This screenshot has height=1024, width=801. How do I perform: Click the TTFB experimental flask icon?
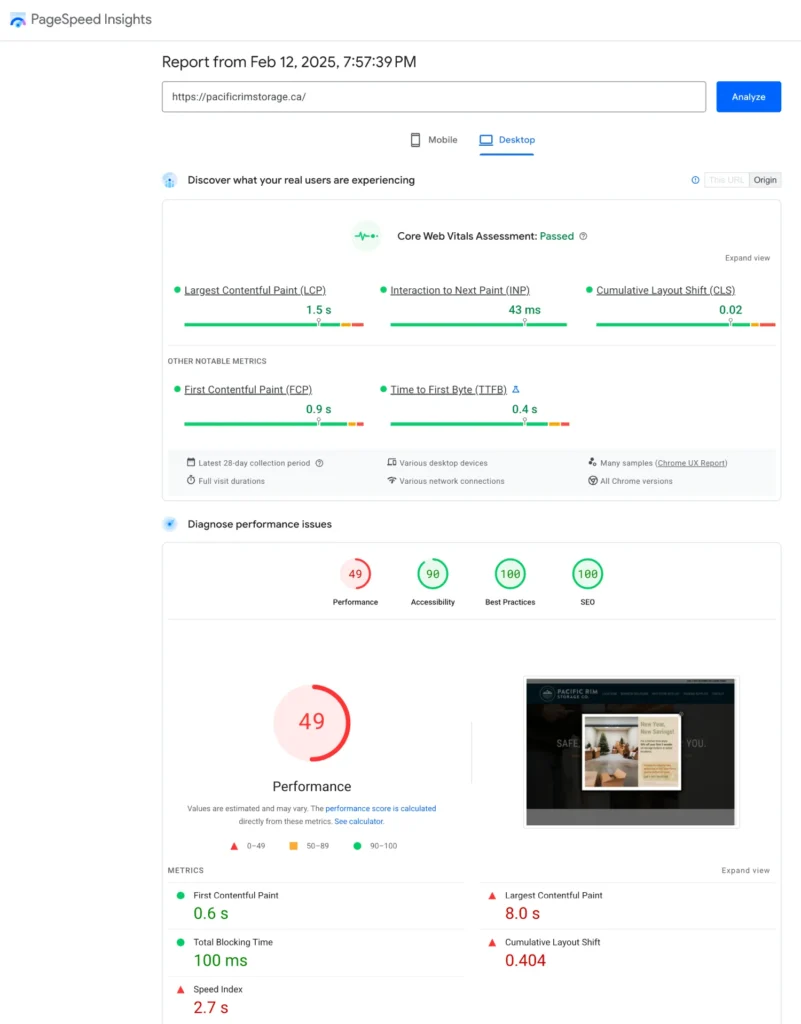[516, 390]
